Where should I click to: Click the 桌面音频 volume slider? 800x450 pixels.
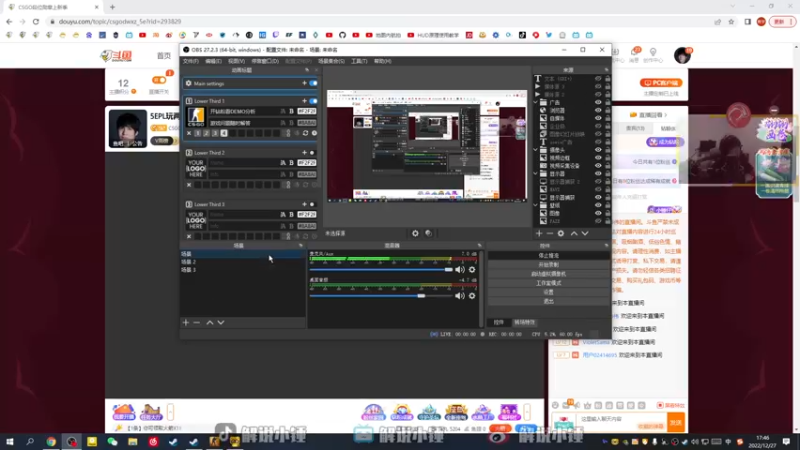381,296
